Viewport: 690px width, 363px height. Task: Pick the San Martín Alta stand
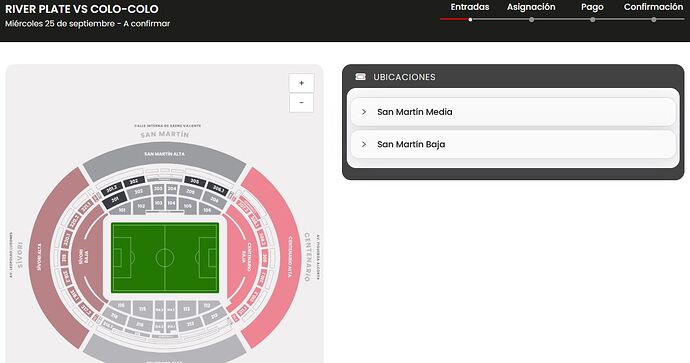164,158
